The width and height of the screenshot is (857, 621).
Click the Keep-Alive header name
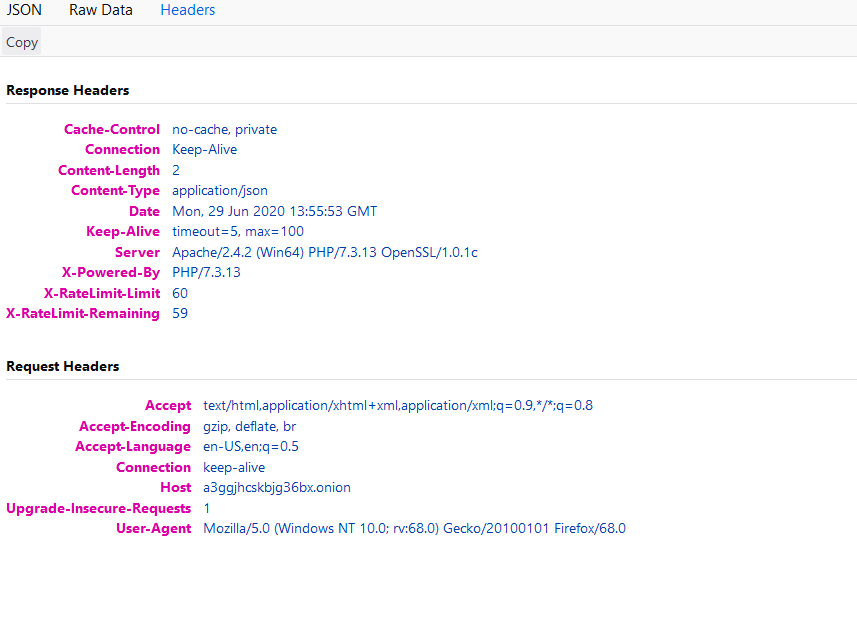(x=123, y=232)
